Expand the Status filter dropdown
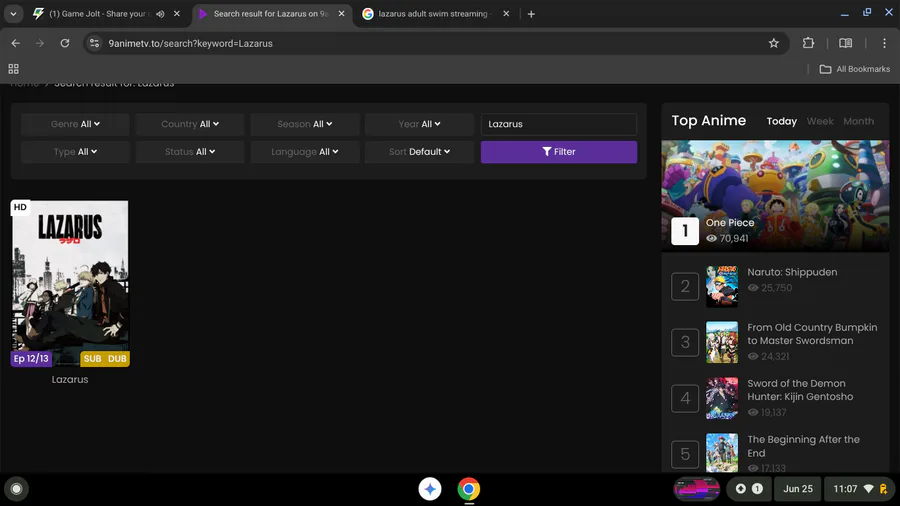This screenshot has width=900, height=506. (x=190, y=151)
